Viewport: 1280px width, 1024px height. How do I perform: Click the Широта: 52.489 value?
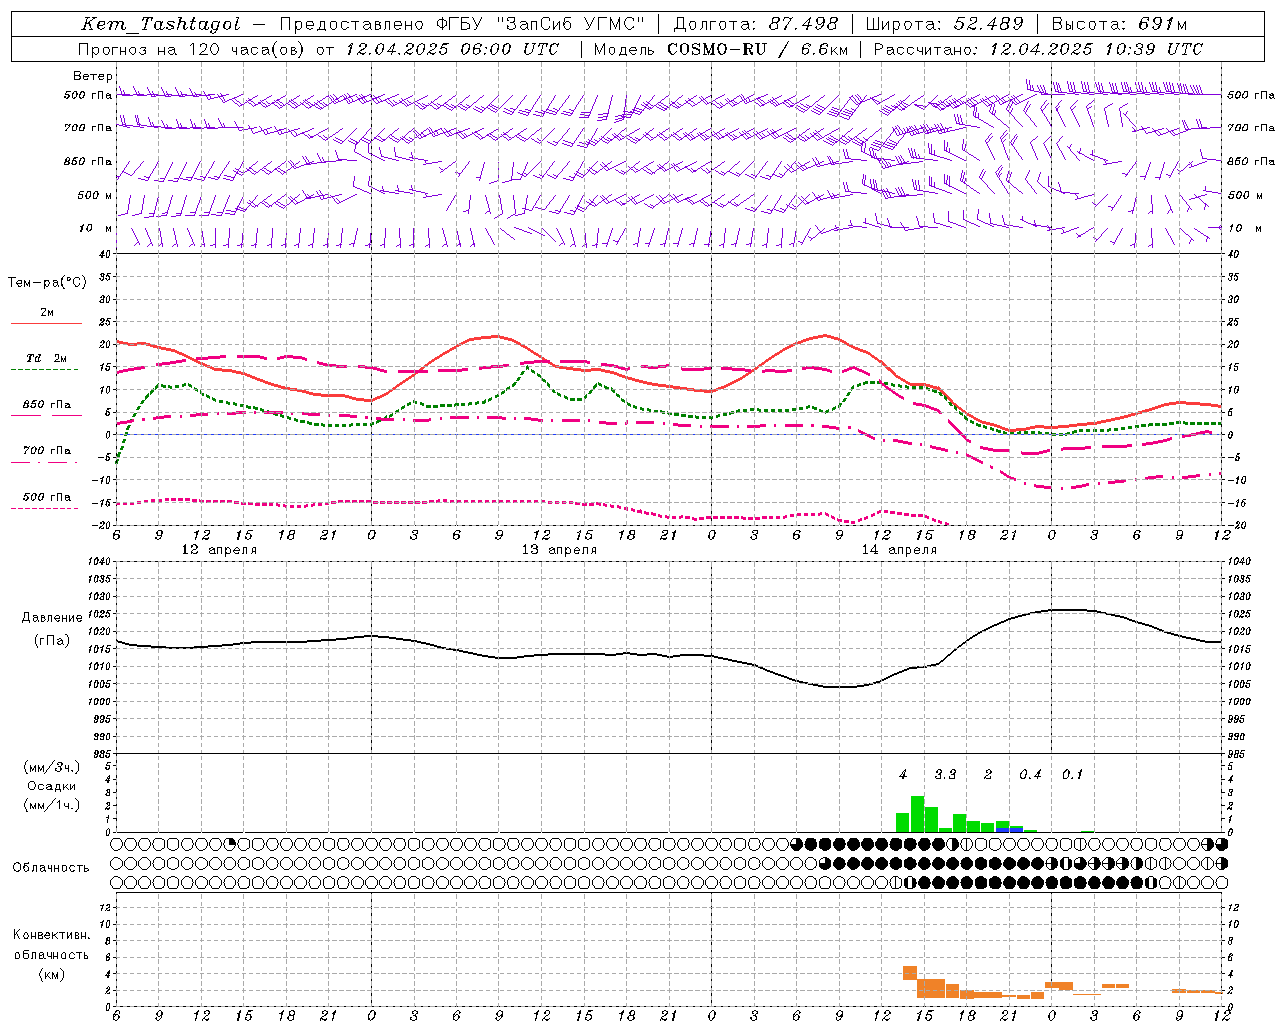point(945,24)
